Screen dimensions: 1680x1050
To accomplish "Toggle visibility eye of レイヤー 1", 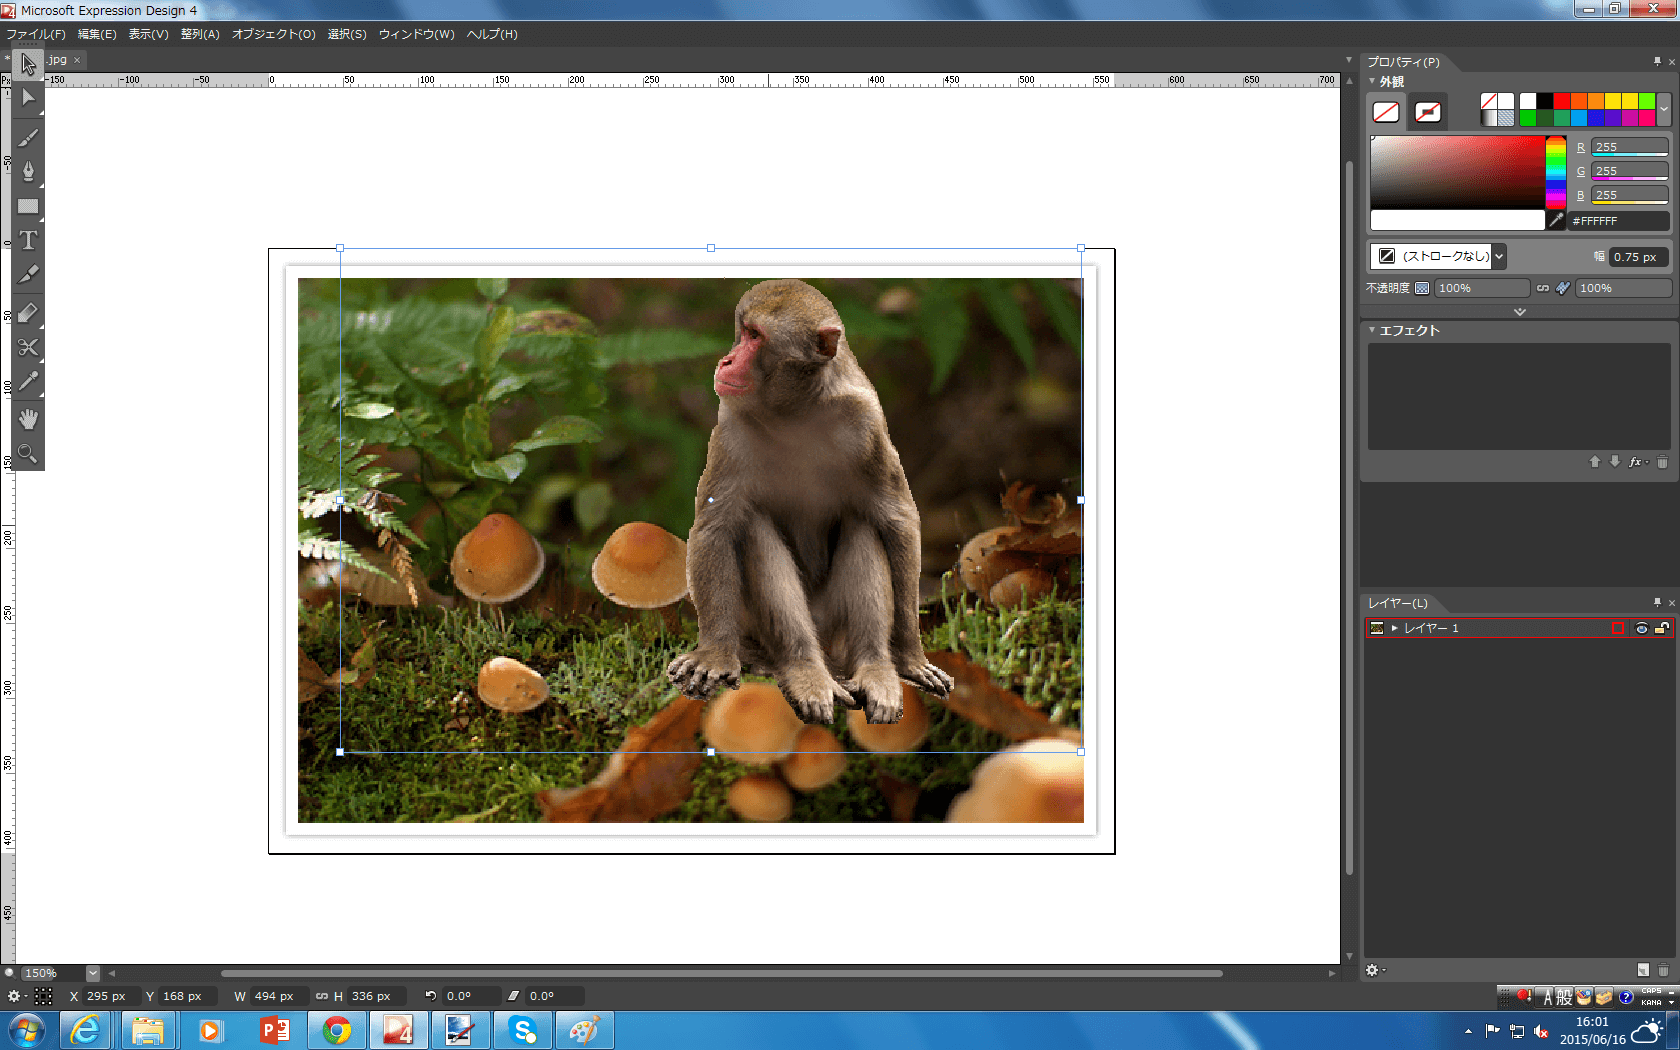I will (1641, 628).
